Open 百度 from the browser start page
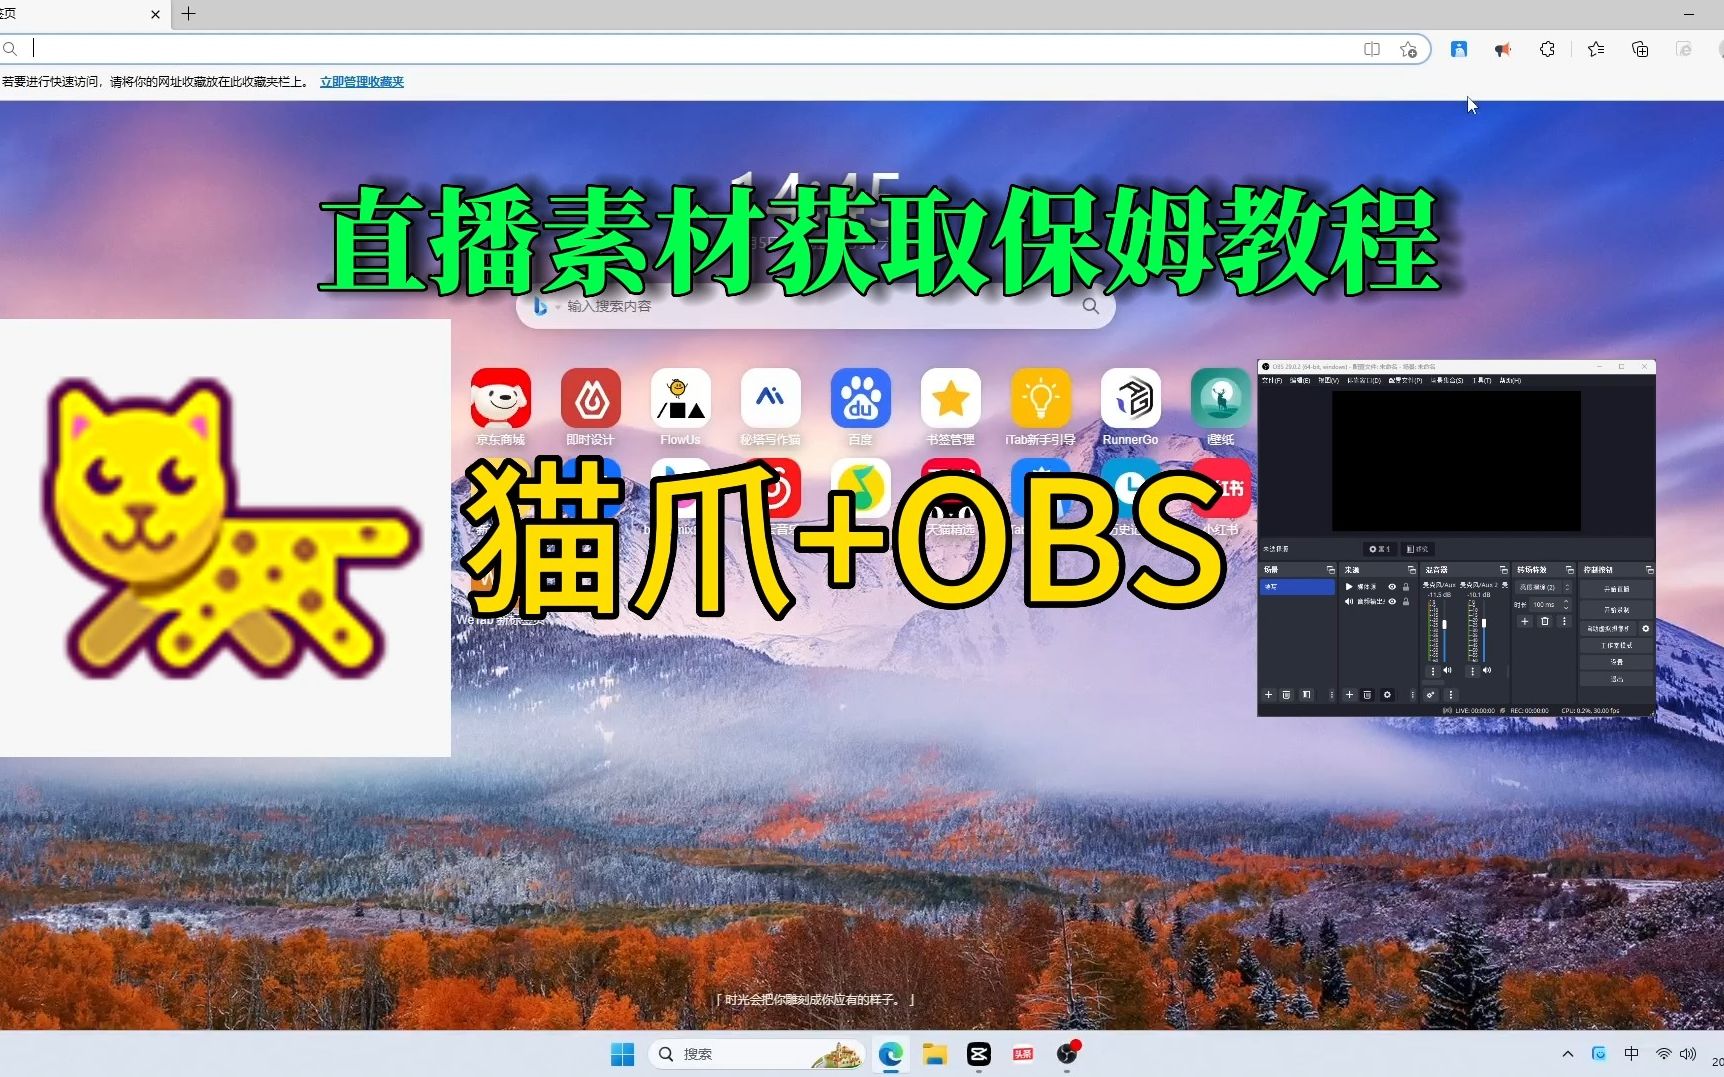This screenshot has width=1724, height=1077. (x=860, y=398)
